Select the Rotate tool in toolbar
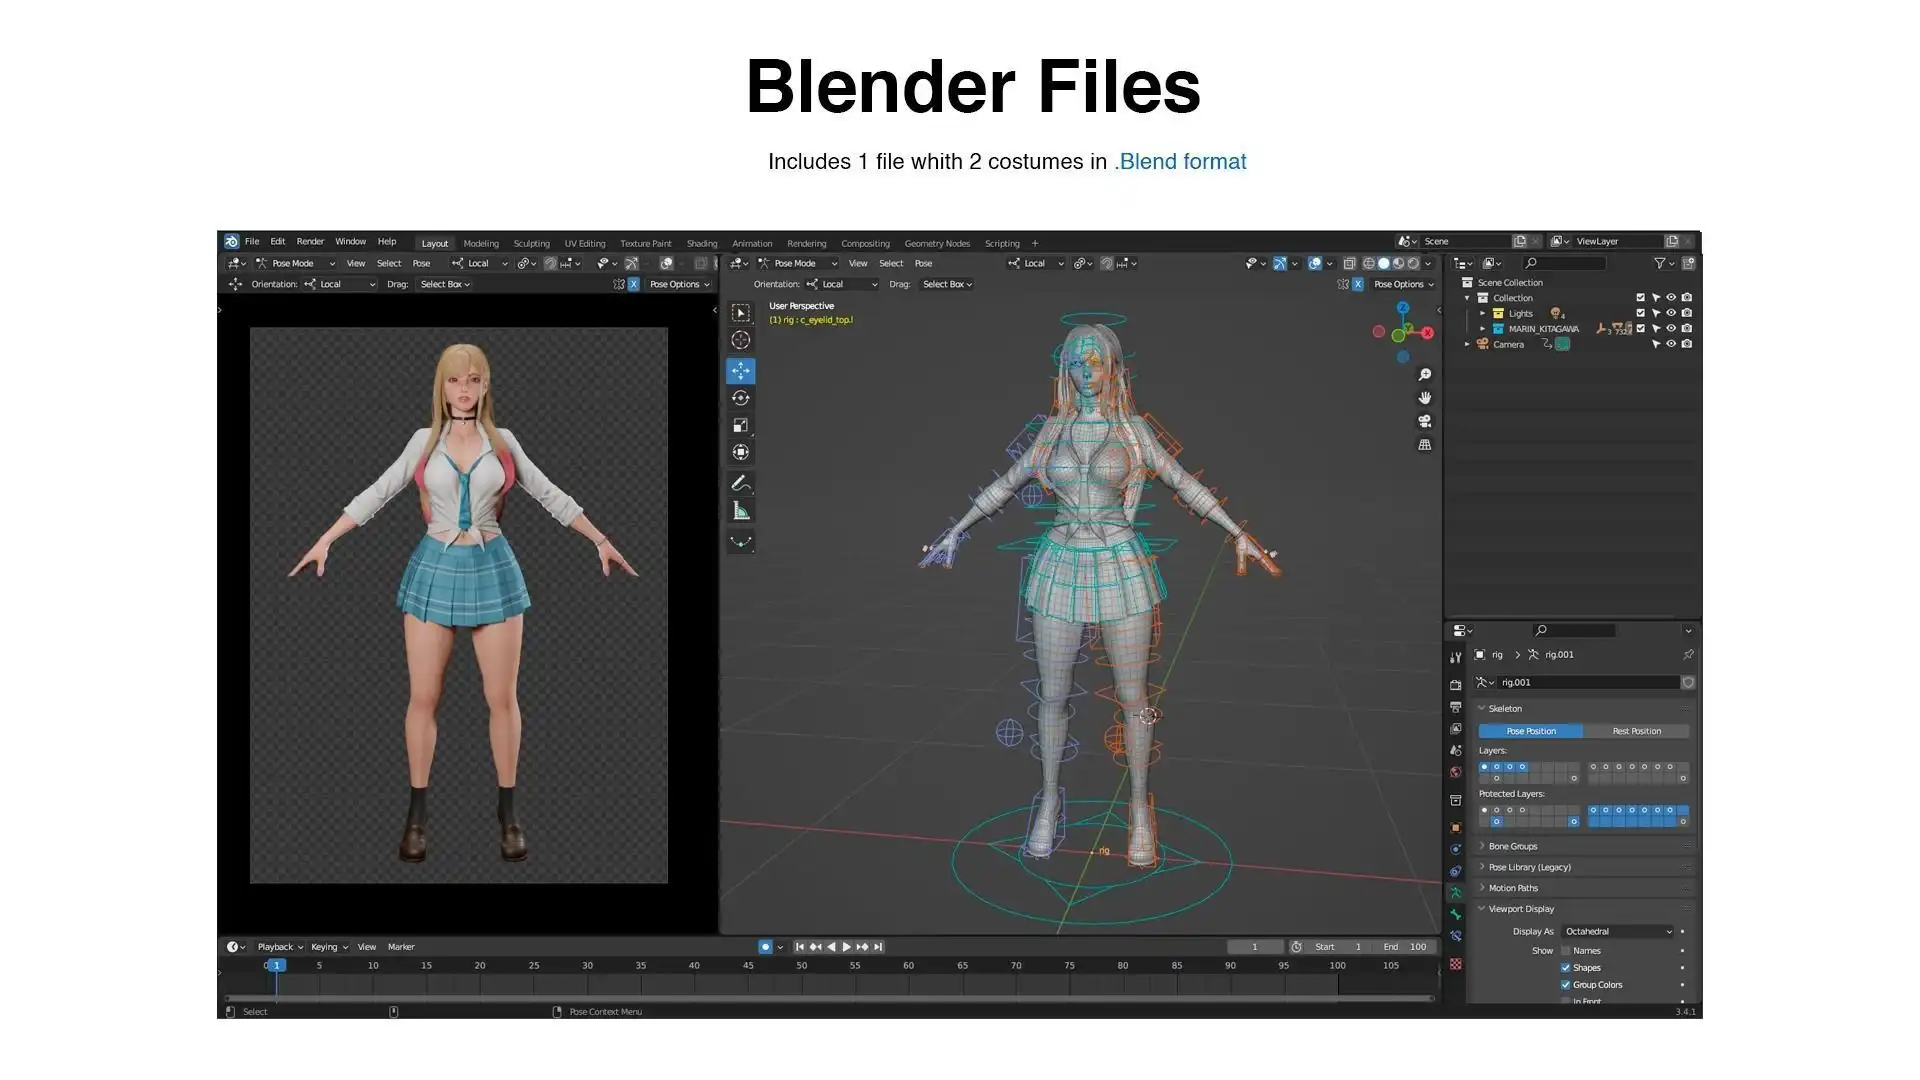The height and width of the screenshot is (1080, 1920). point(740,398)
